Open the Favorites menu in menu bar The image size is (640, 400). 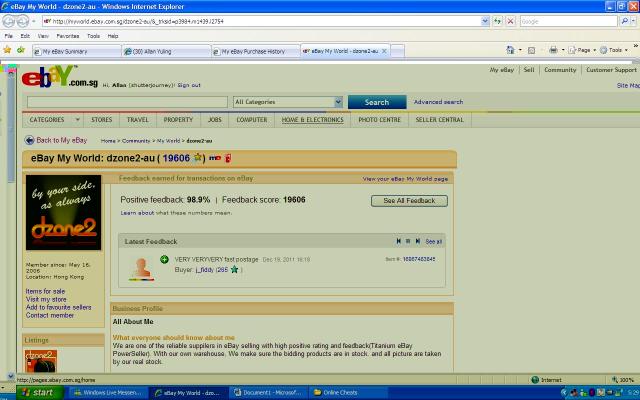tap(67, 35)
